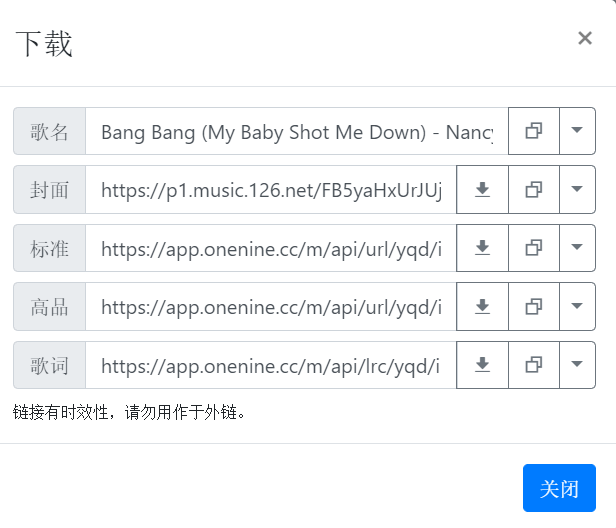Expand the standard (标准) dropdown arrow
This screenshot has height=528, width=616.
pos(577,248)
